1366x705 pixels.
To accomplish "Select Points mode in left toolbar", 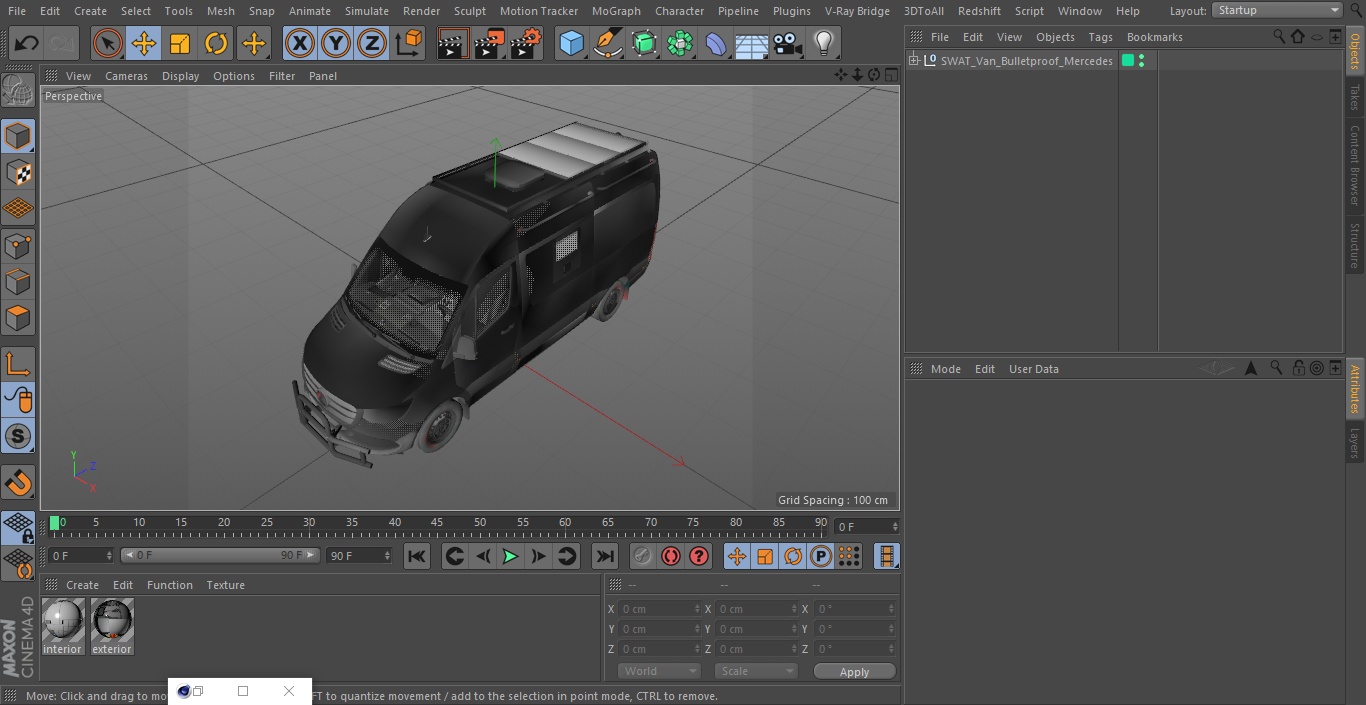I will [18, 245].
